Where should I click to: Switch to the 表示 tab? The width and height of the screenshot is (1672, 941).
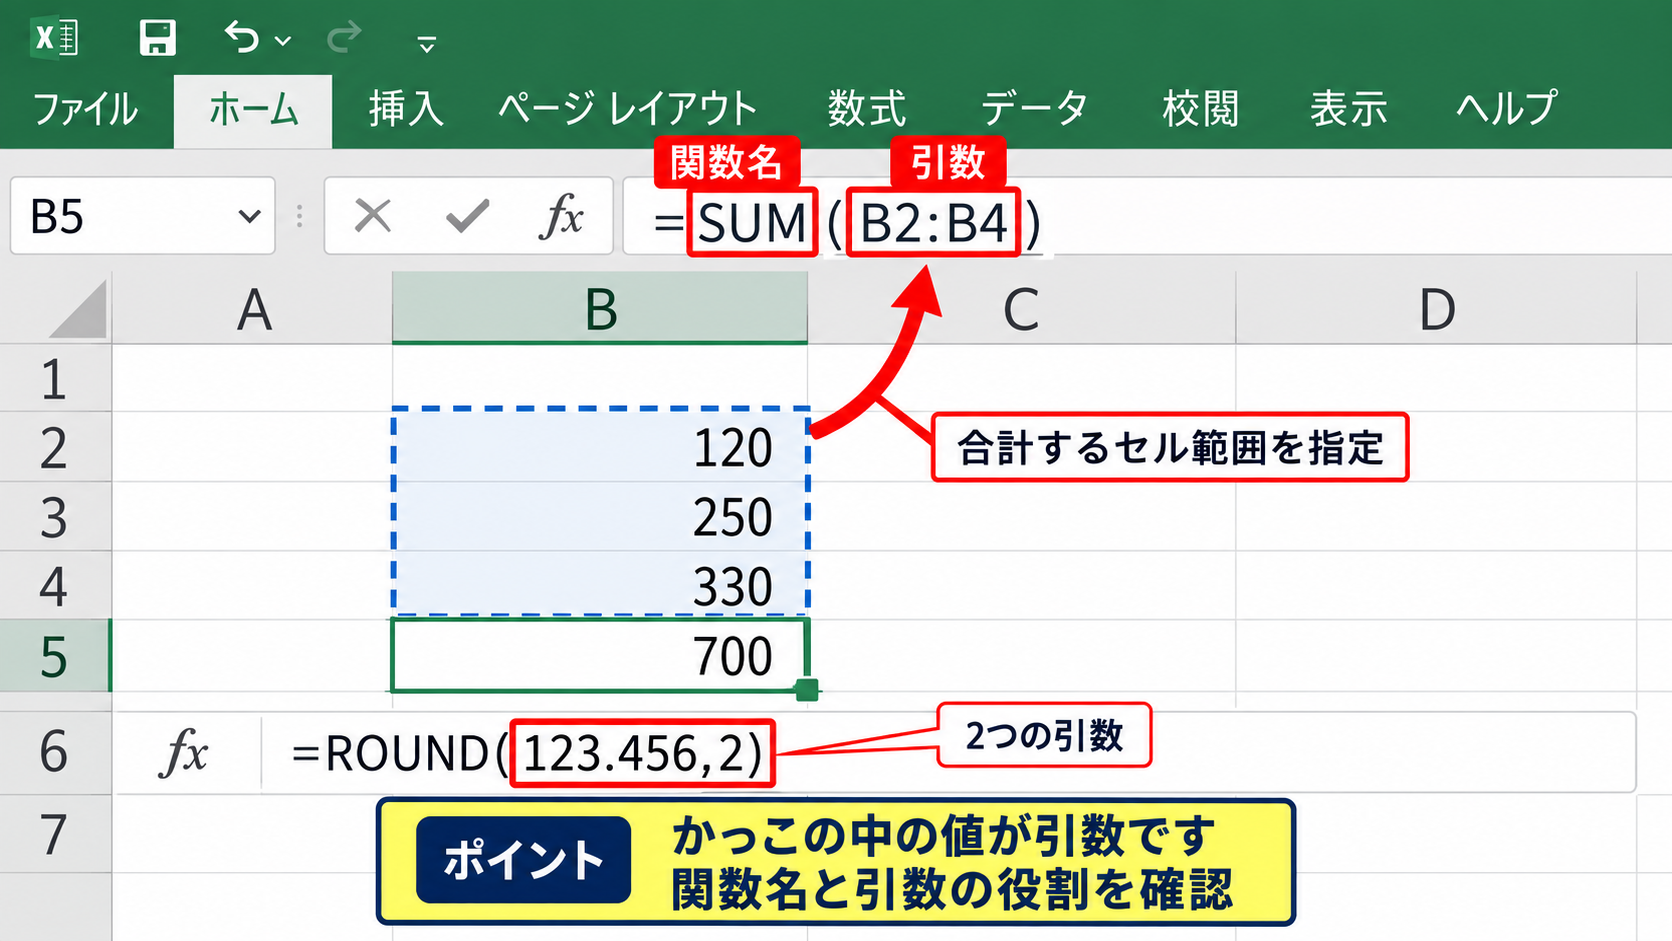click(1348, 109)
